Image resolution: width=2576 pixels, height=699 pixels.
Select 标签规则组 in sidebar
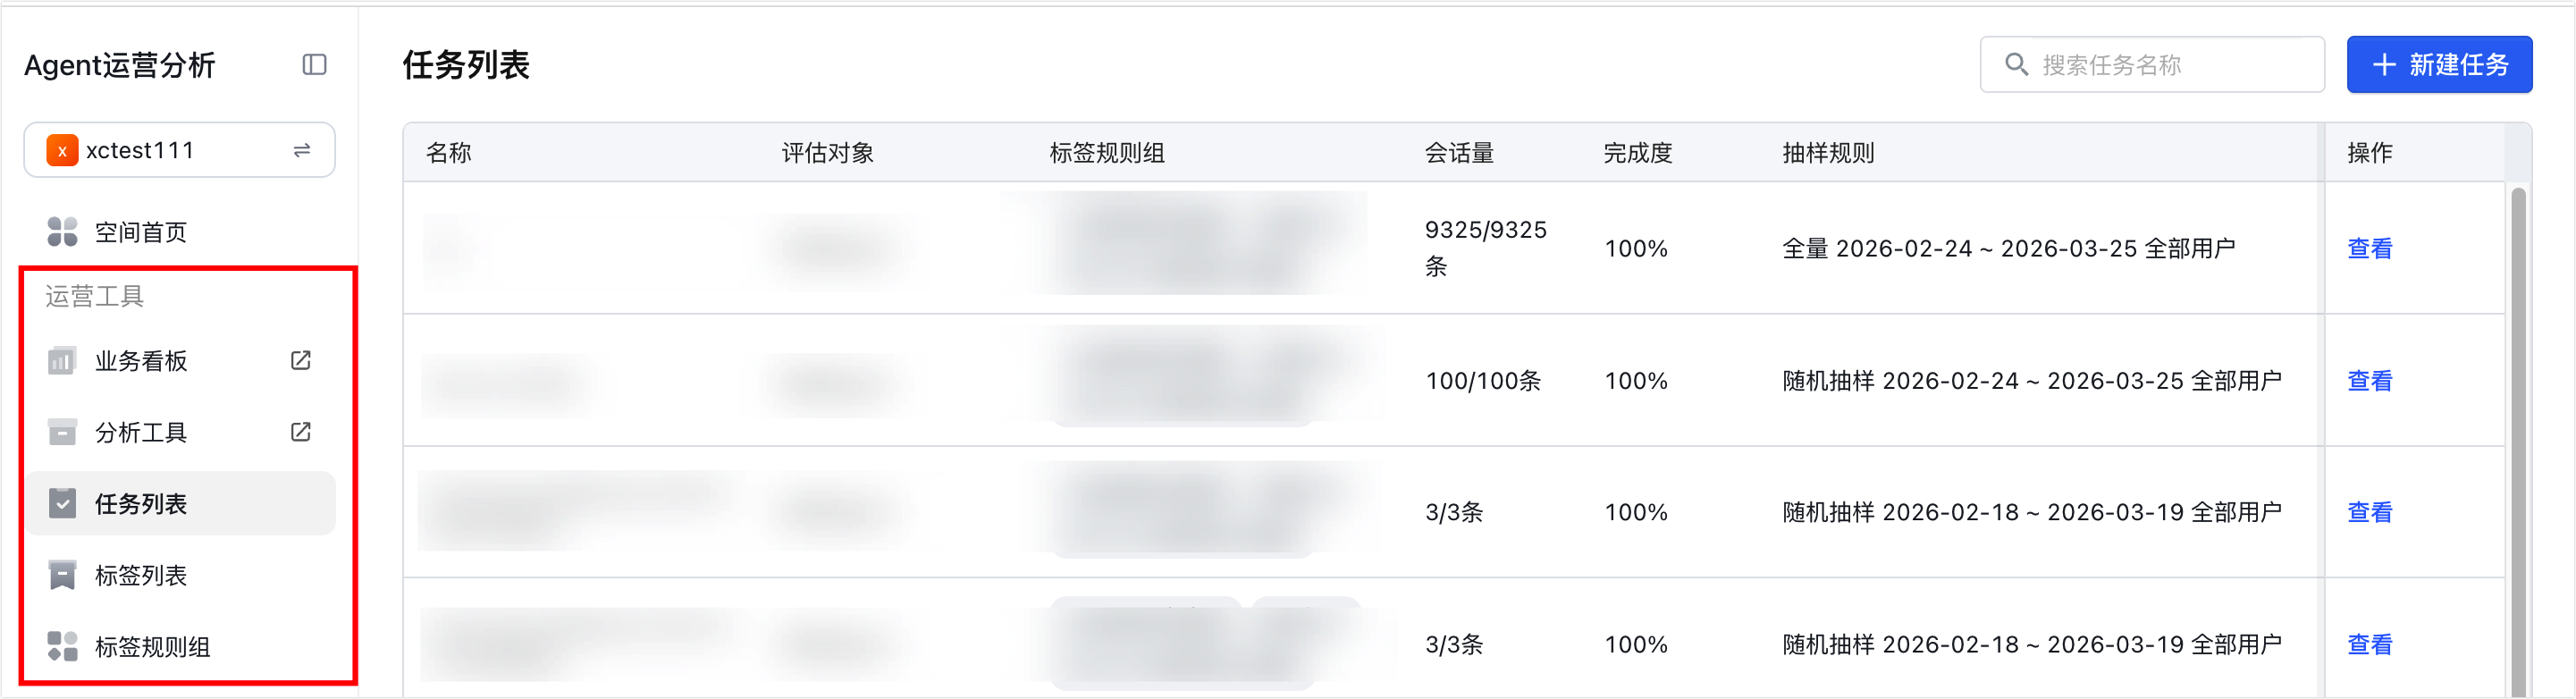(x=152, y=647)
